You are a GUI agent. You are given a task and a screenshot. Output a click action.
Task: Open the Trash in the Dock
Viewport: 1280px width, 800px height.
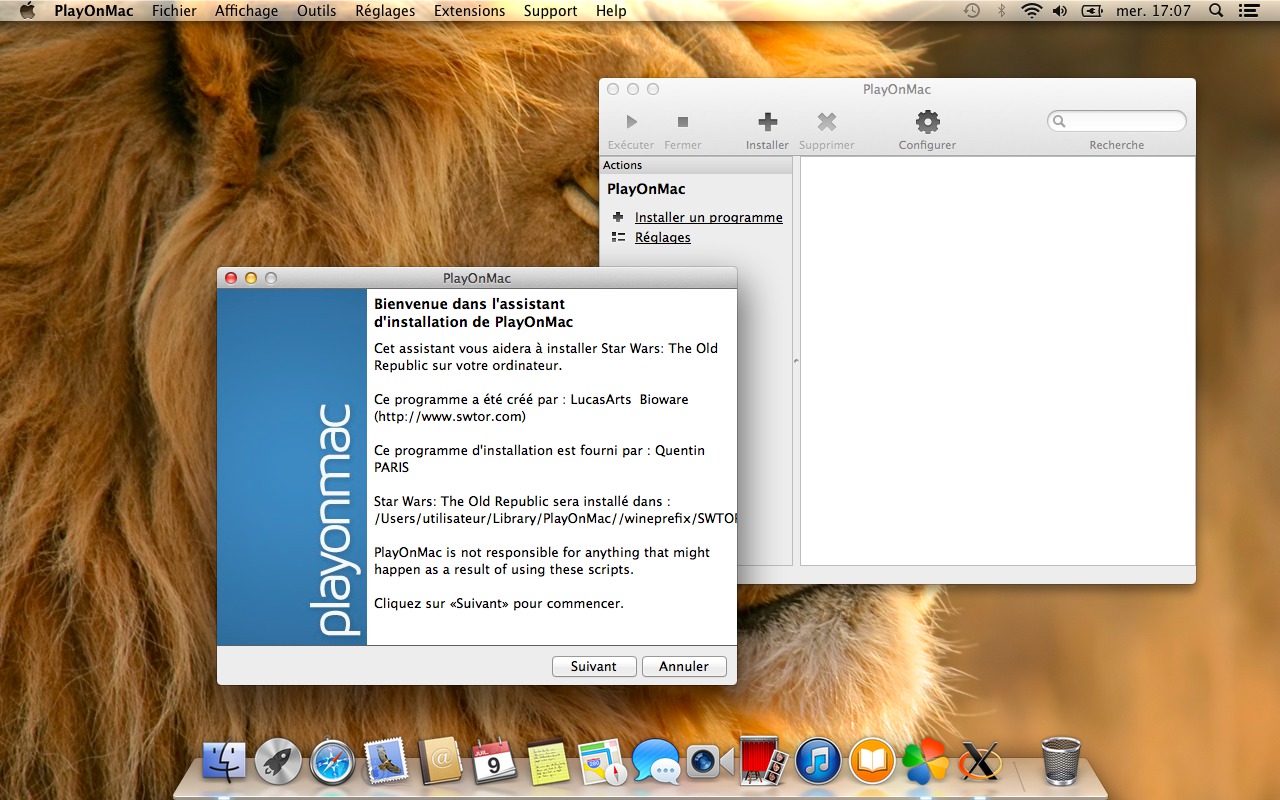click(x=1061, y=761)
